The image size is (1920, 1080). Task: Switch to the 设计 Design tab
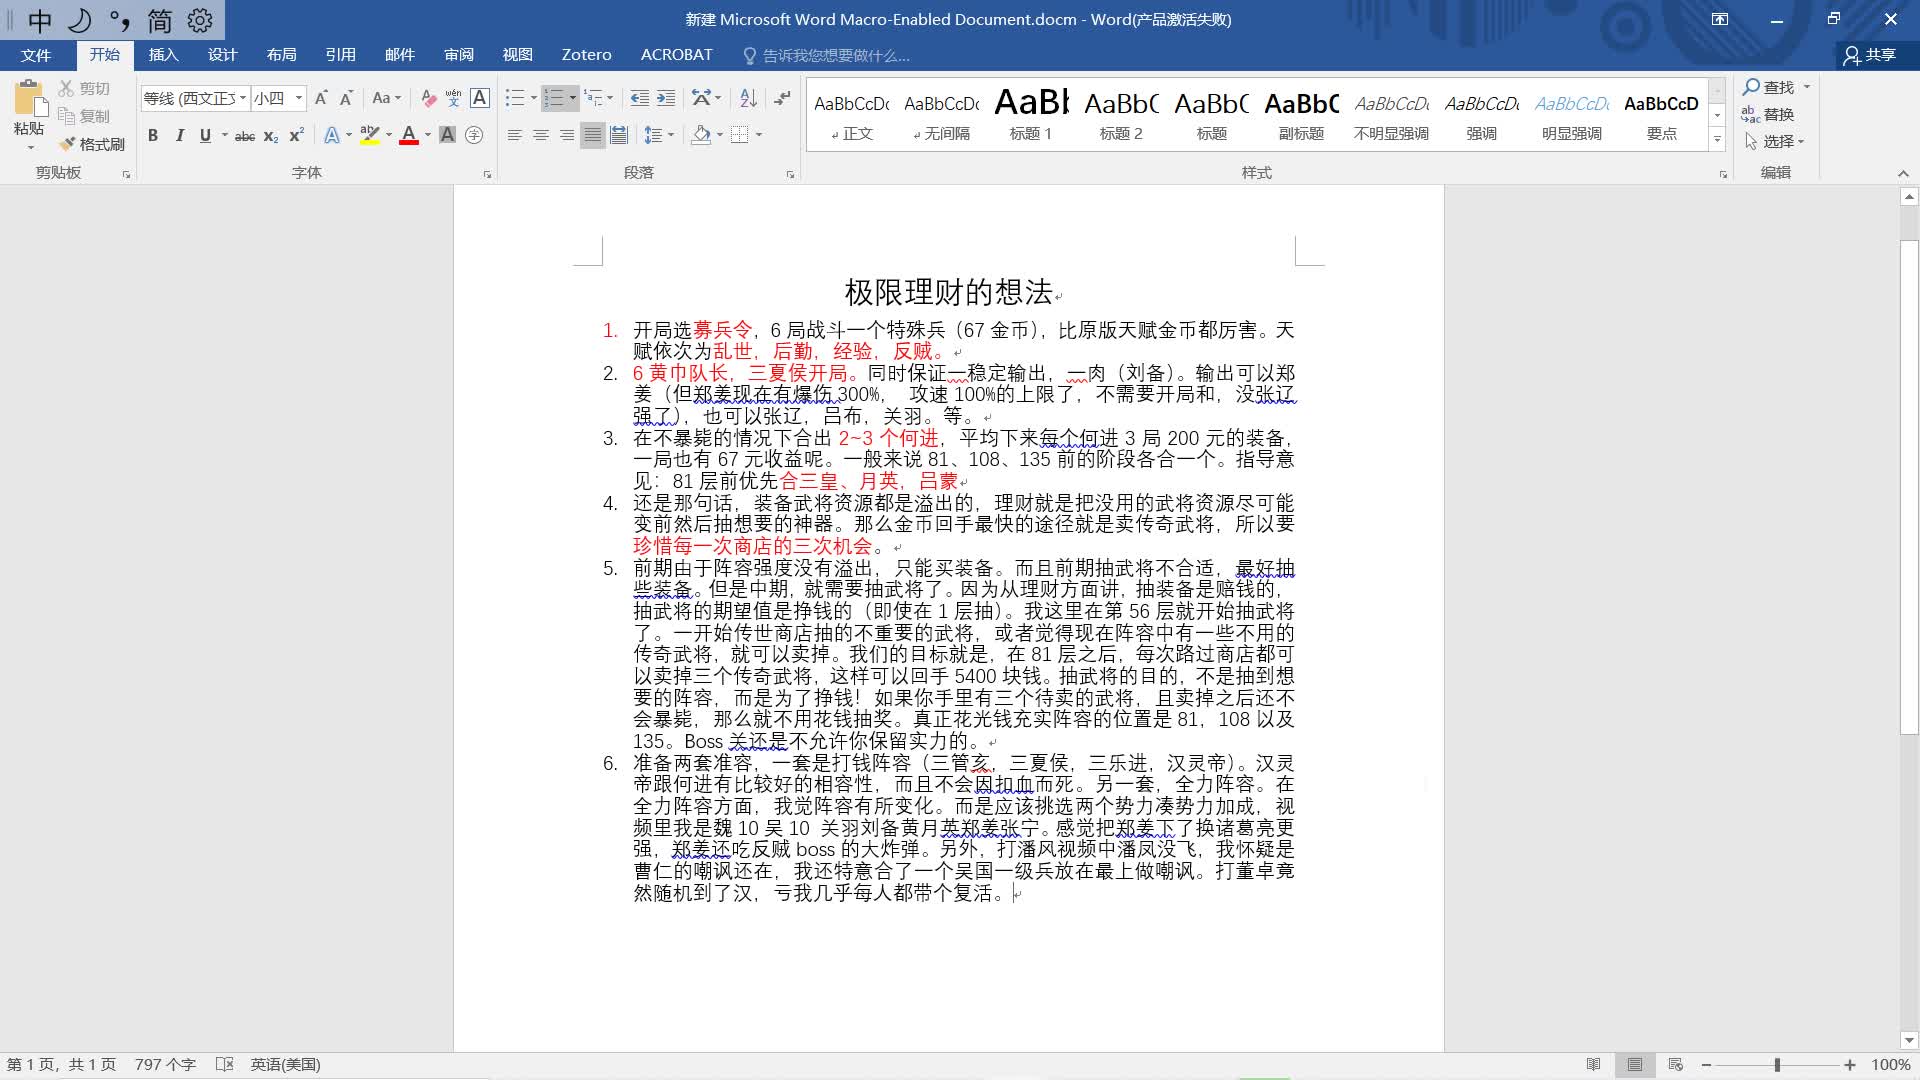[x=222, y=55]
